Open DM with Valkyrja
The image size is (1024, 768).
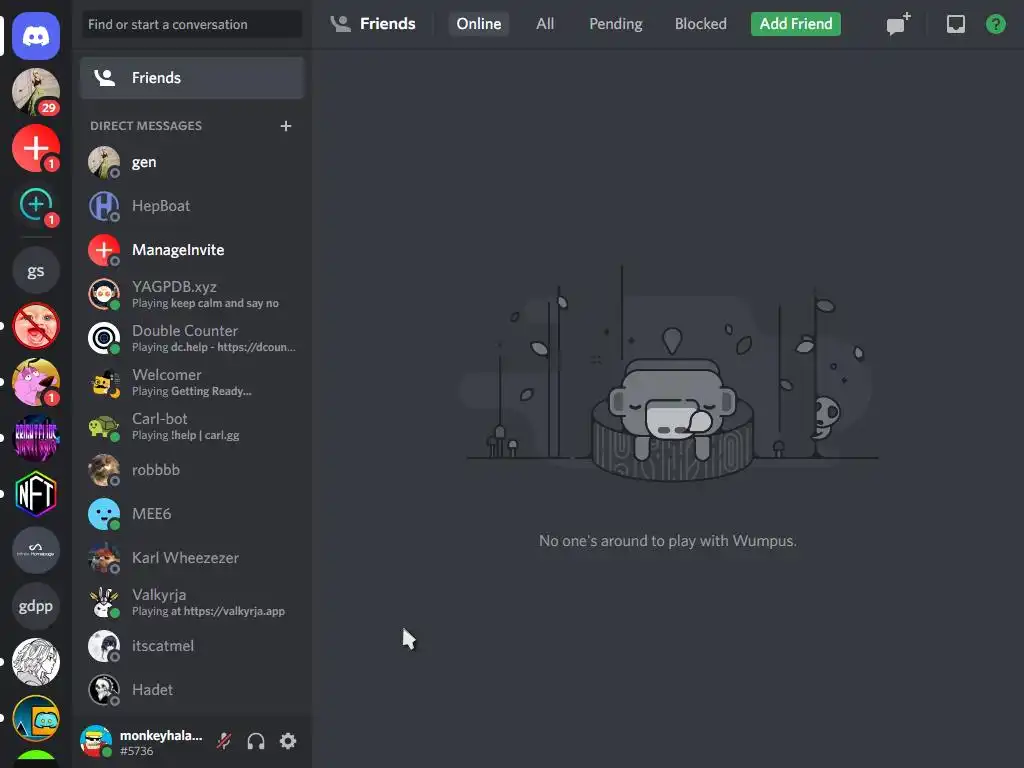192,602
